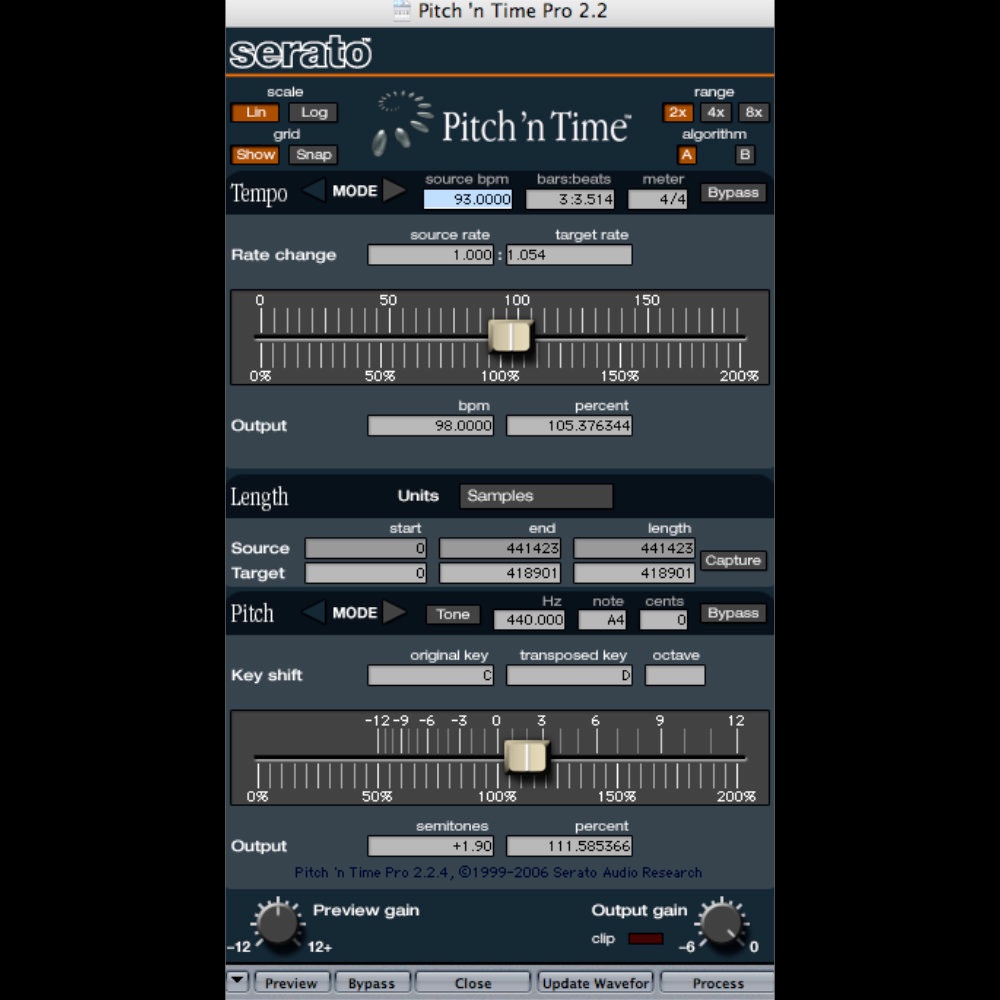This screenshot has height=1000, width=1000.
Task: Click the Tempo MODE right arrow
Action: (394, 191)
